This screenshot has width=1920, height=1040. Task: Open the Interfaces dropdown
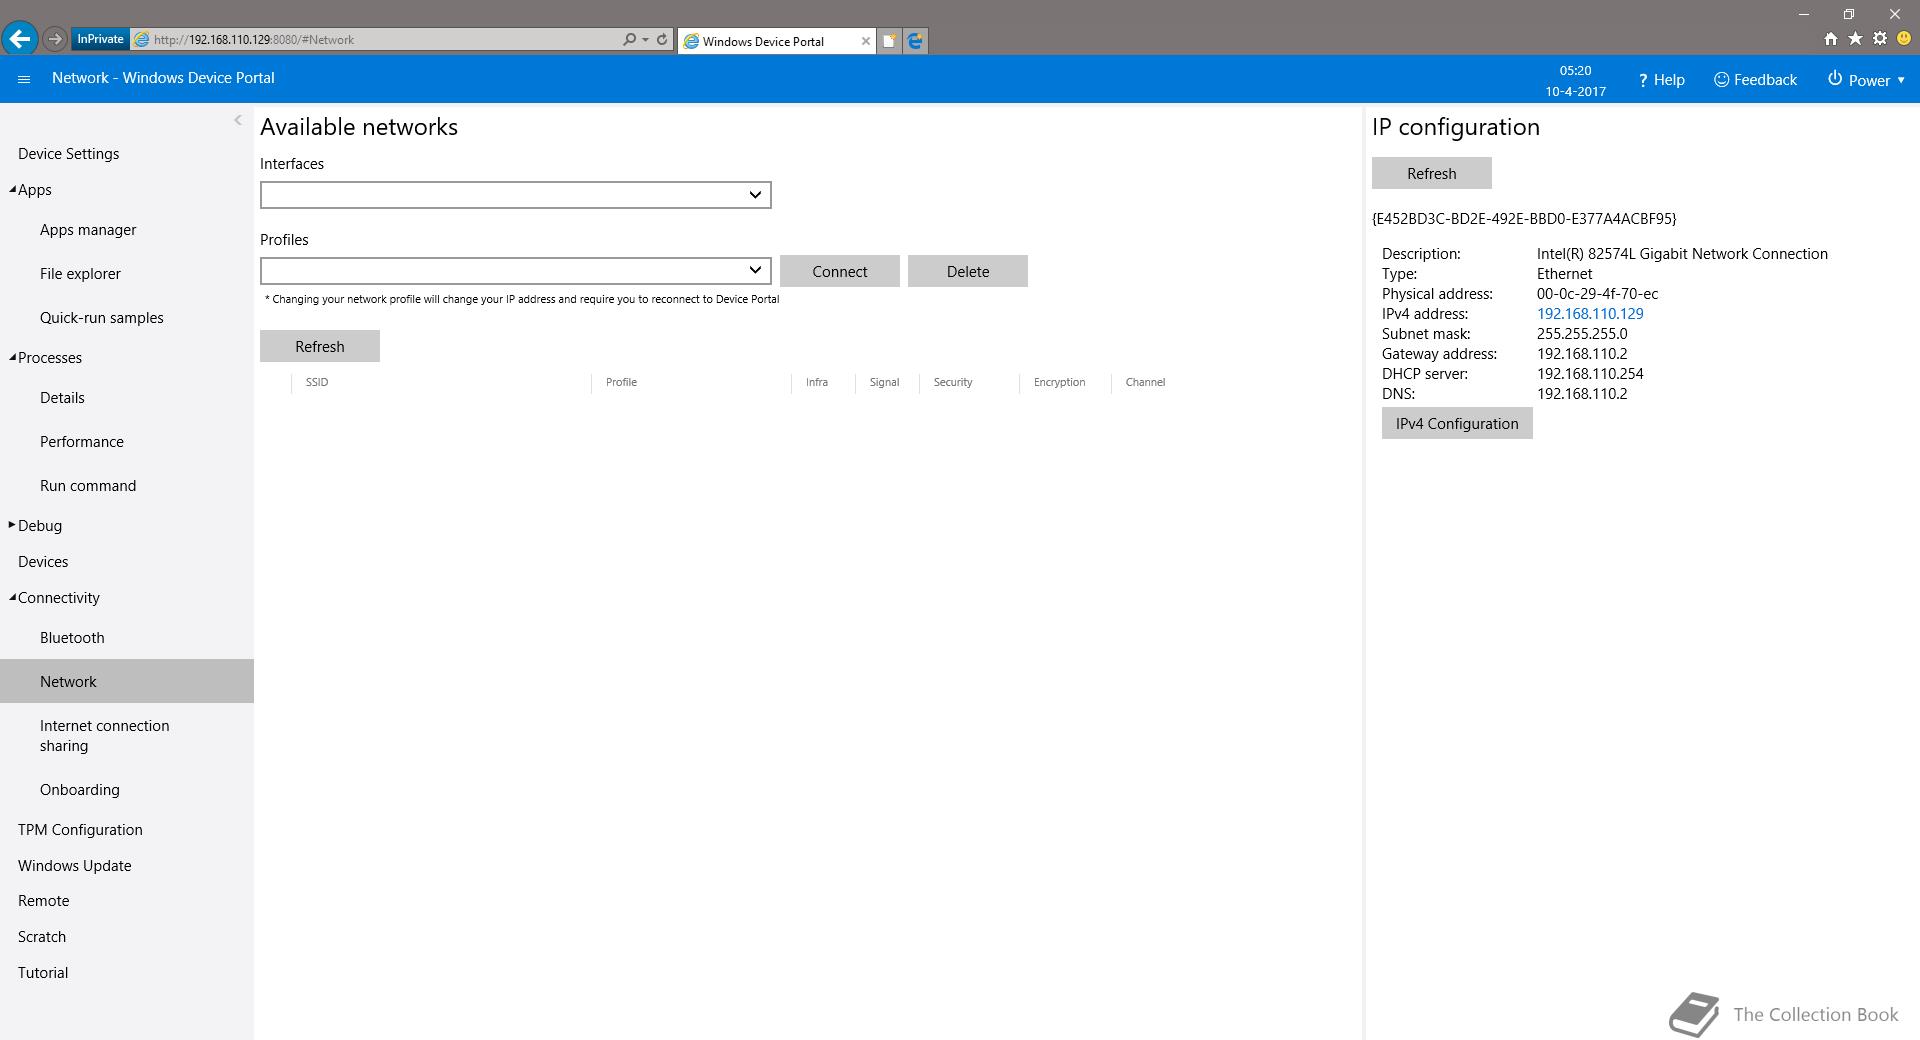[516, 195]
